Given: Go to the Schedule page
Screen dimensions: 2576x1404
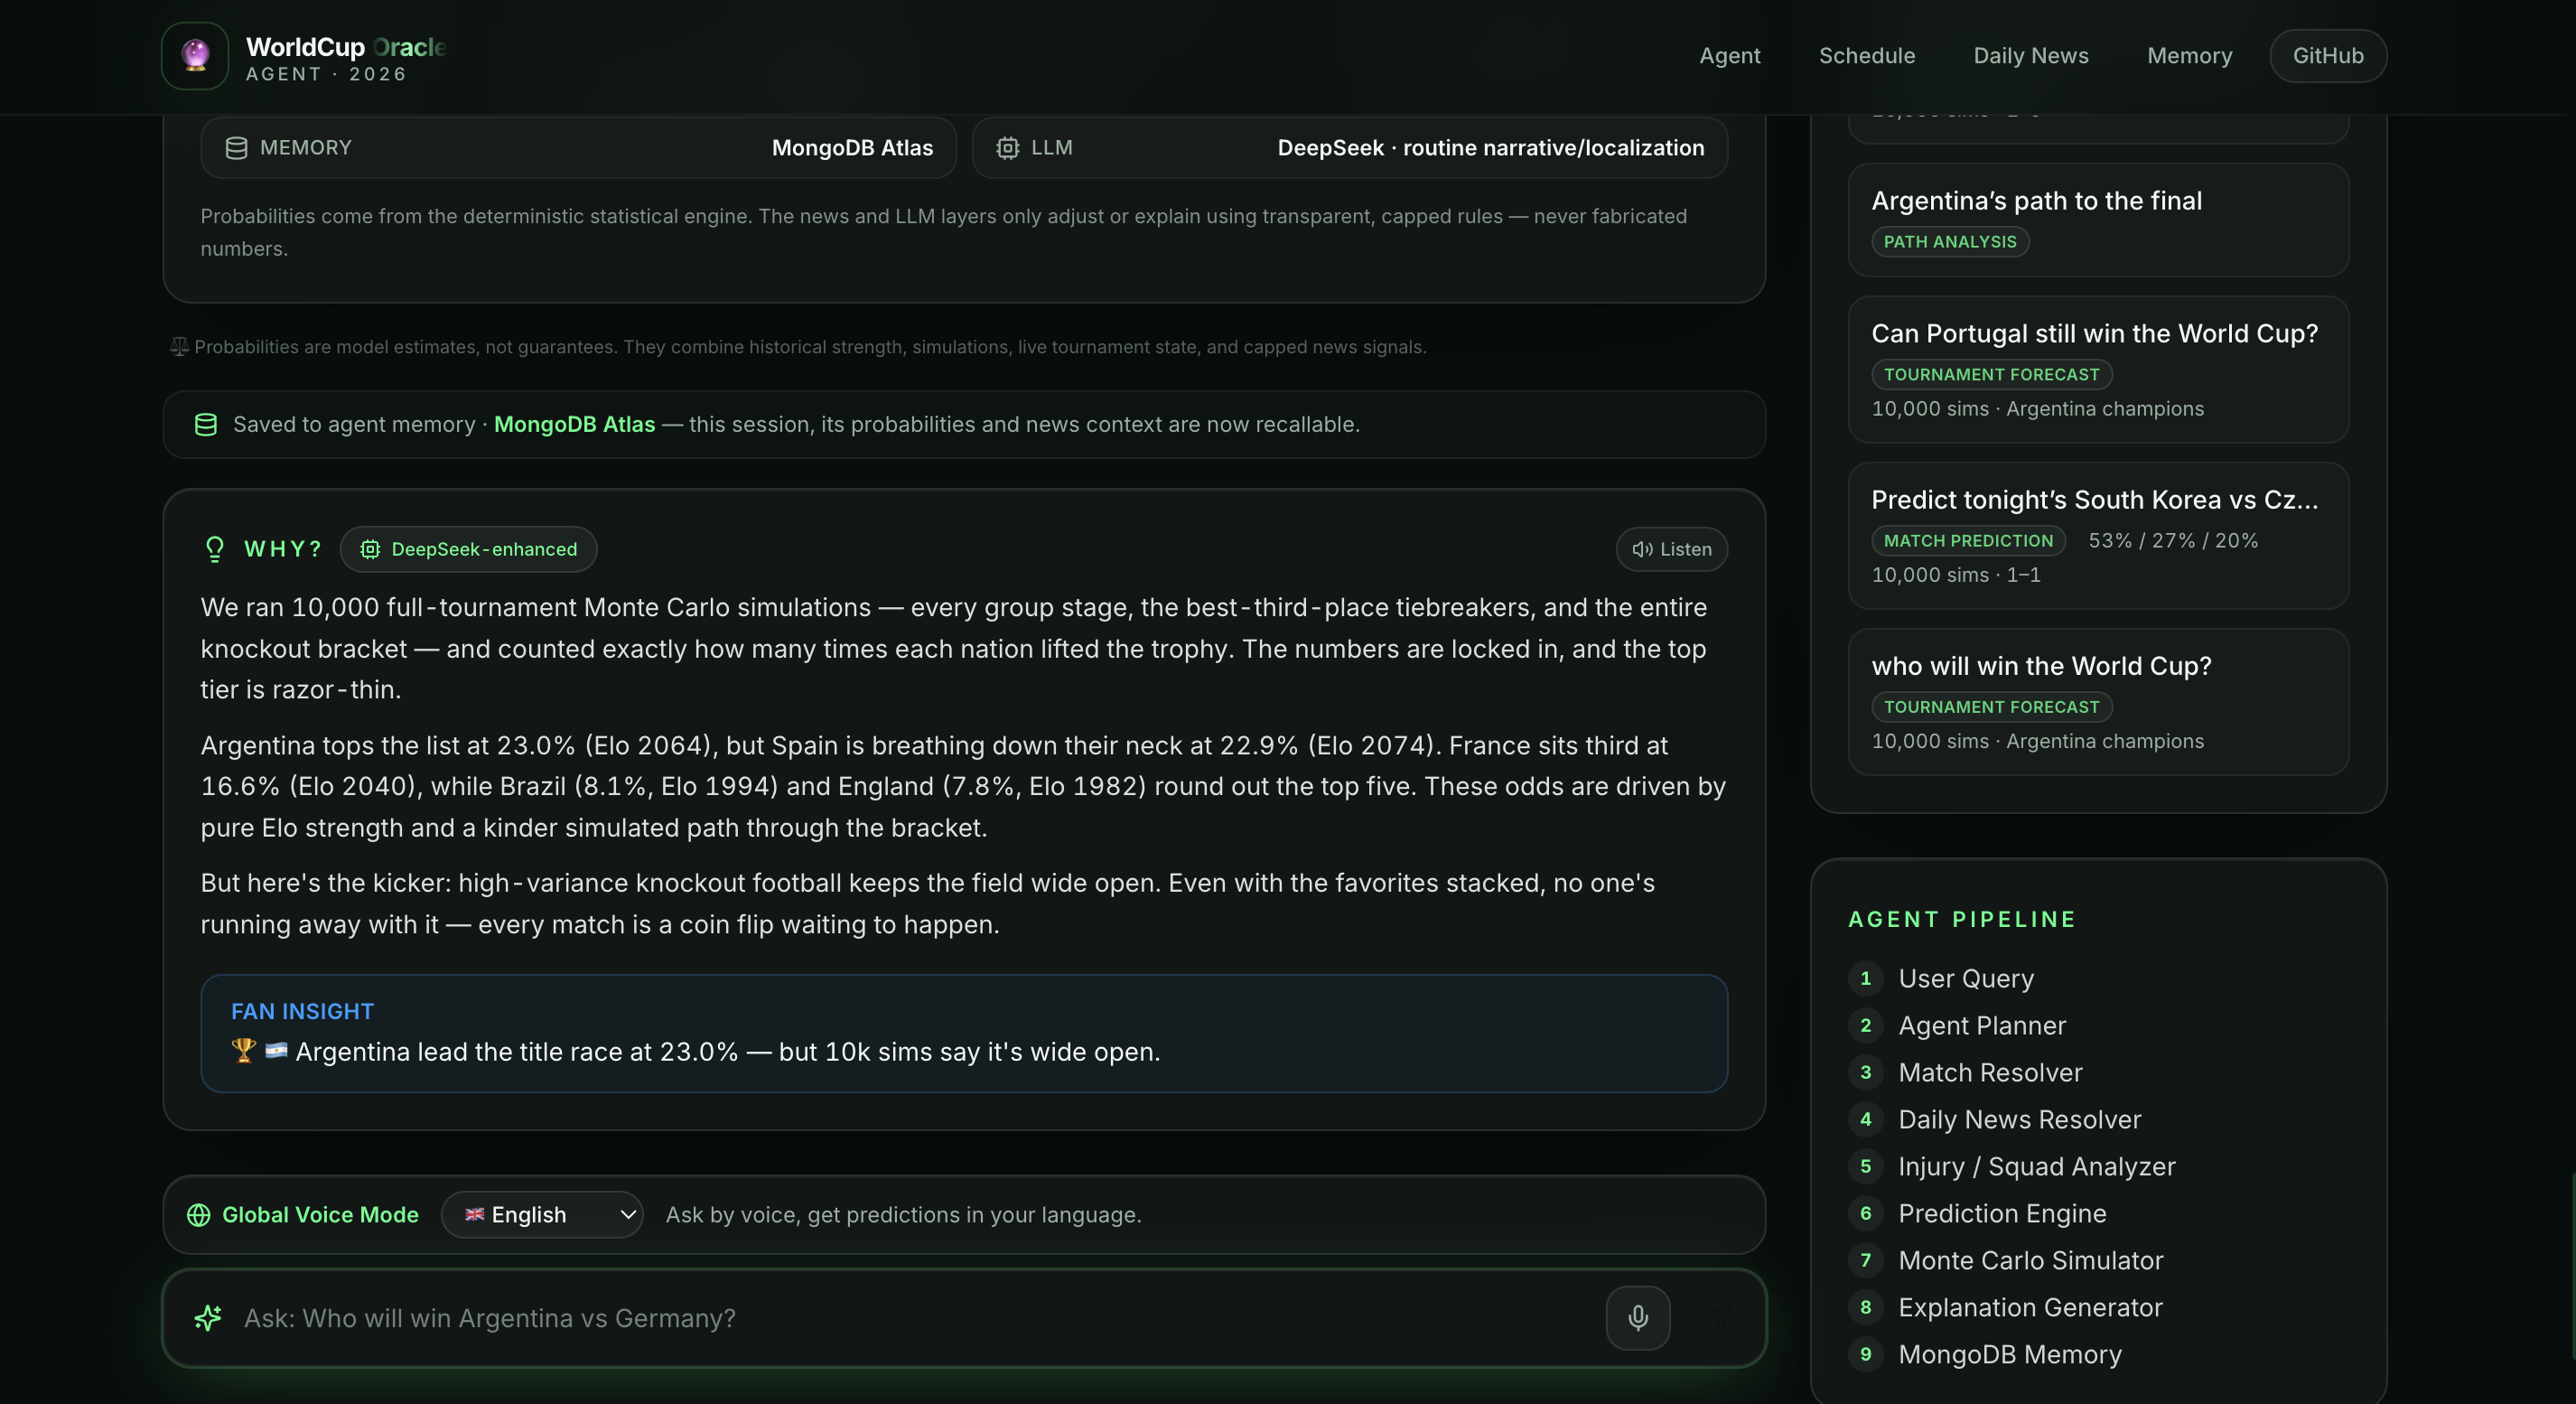Looking at the screenshot, I should coord(1867,56).
